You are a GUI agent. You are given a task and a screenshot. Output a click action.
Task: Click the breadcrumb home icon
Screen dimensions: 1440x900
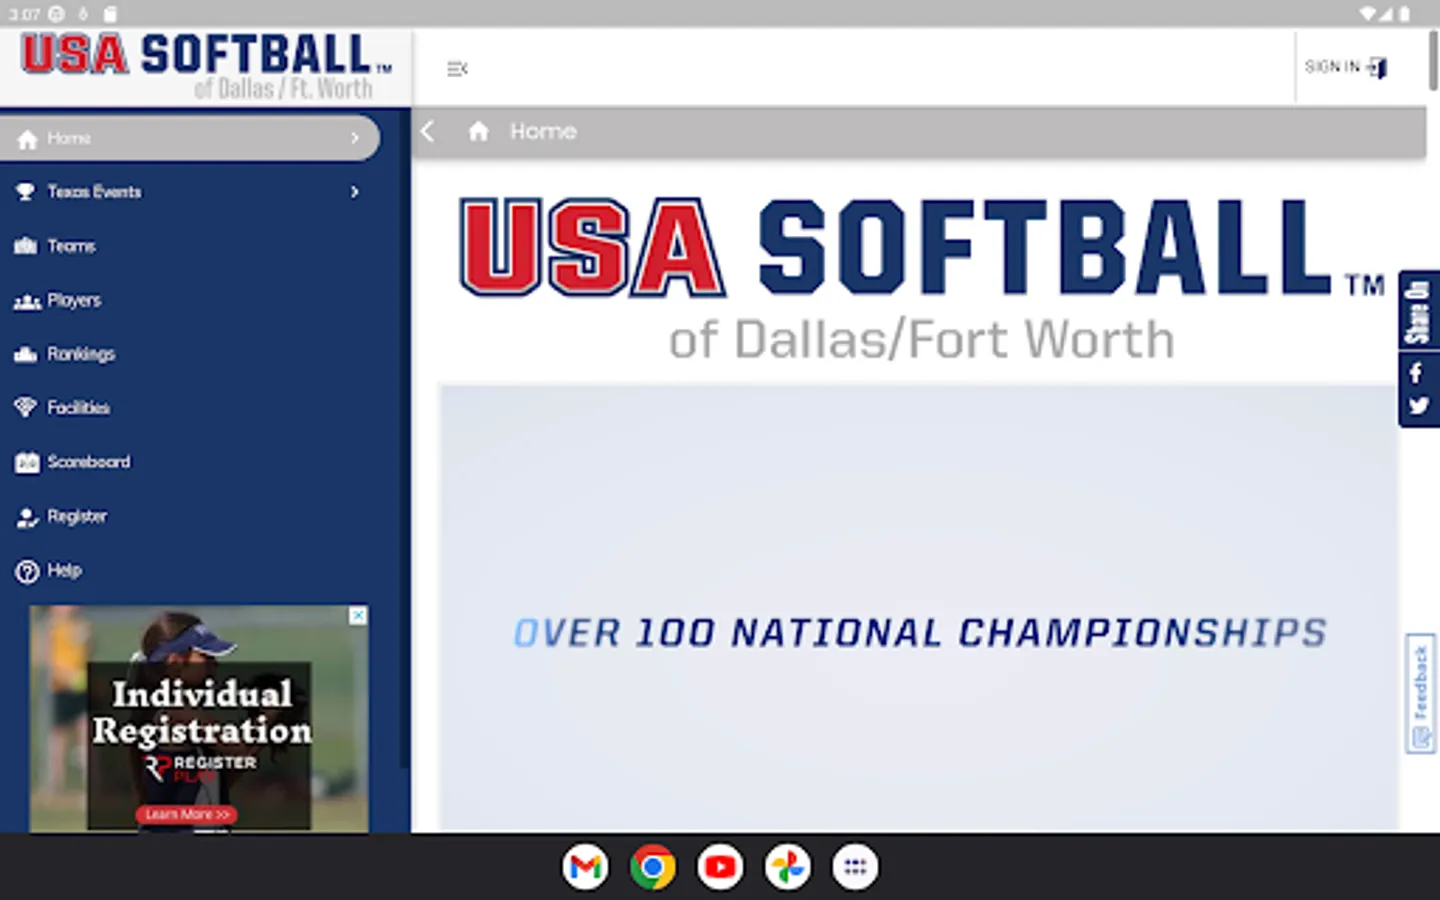pyautogui.click(x=479, y=131)
